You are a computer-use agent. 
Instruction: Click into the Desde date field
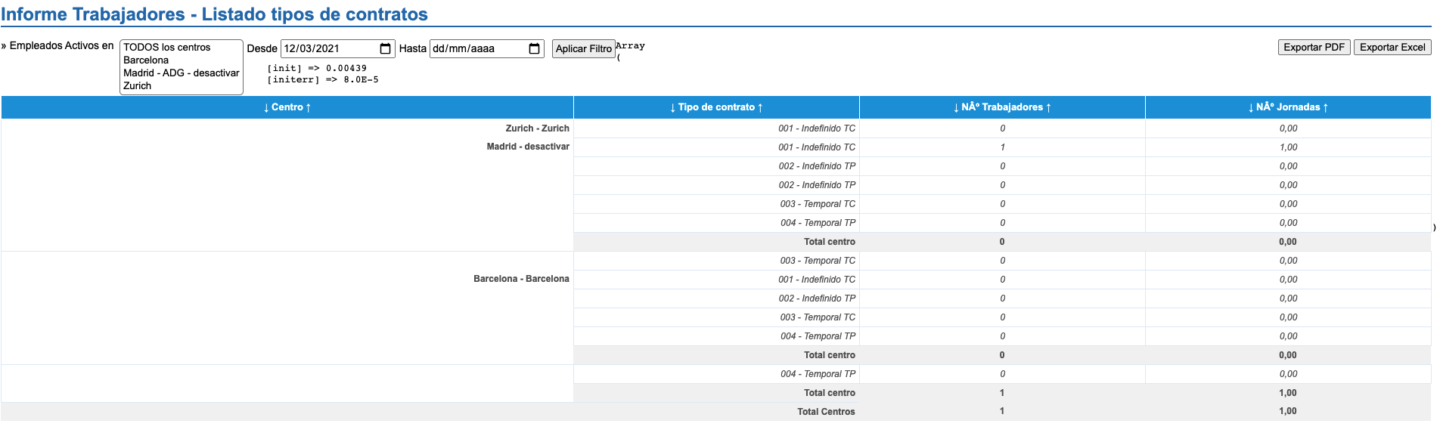pos(325,49)
